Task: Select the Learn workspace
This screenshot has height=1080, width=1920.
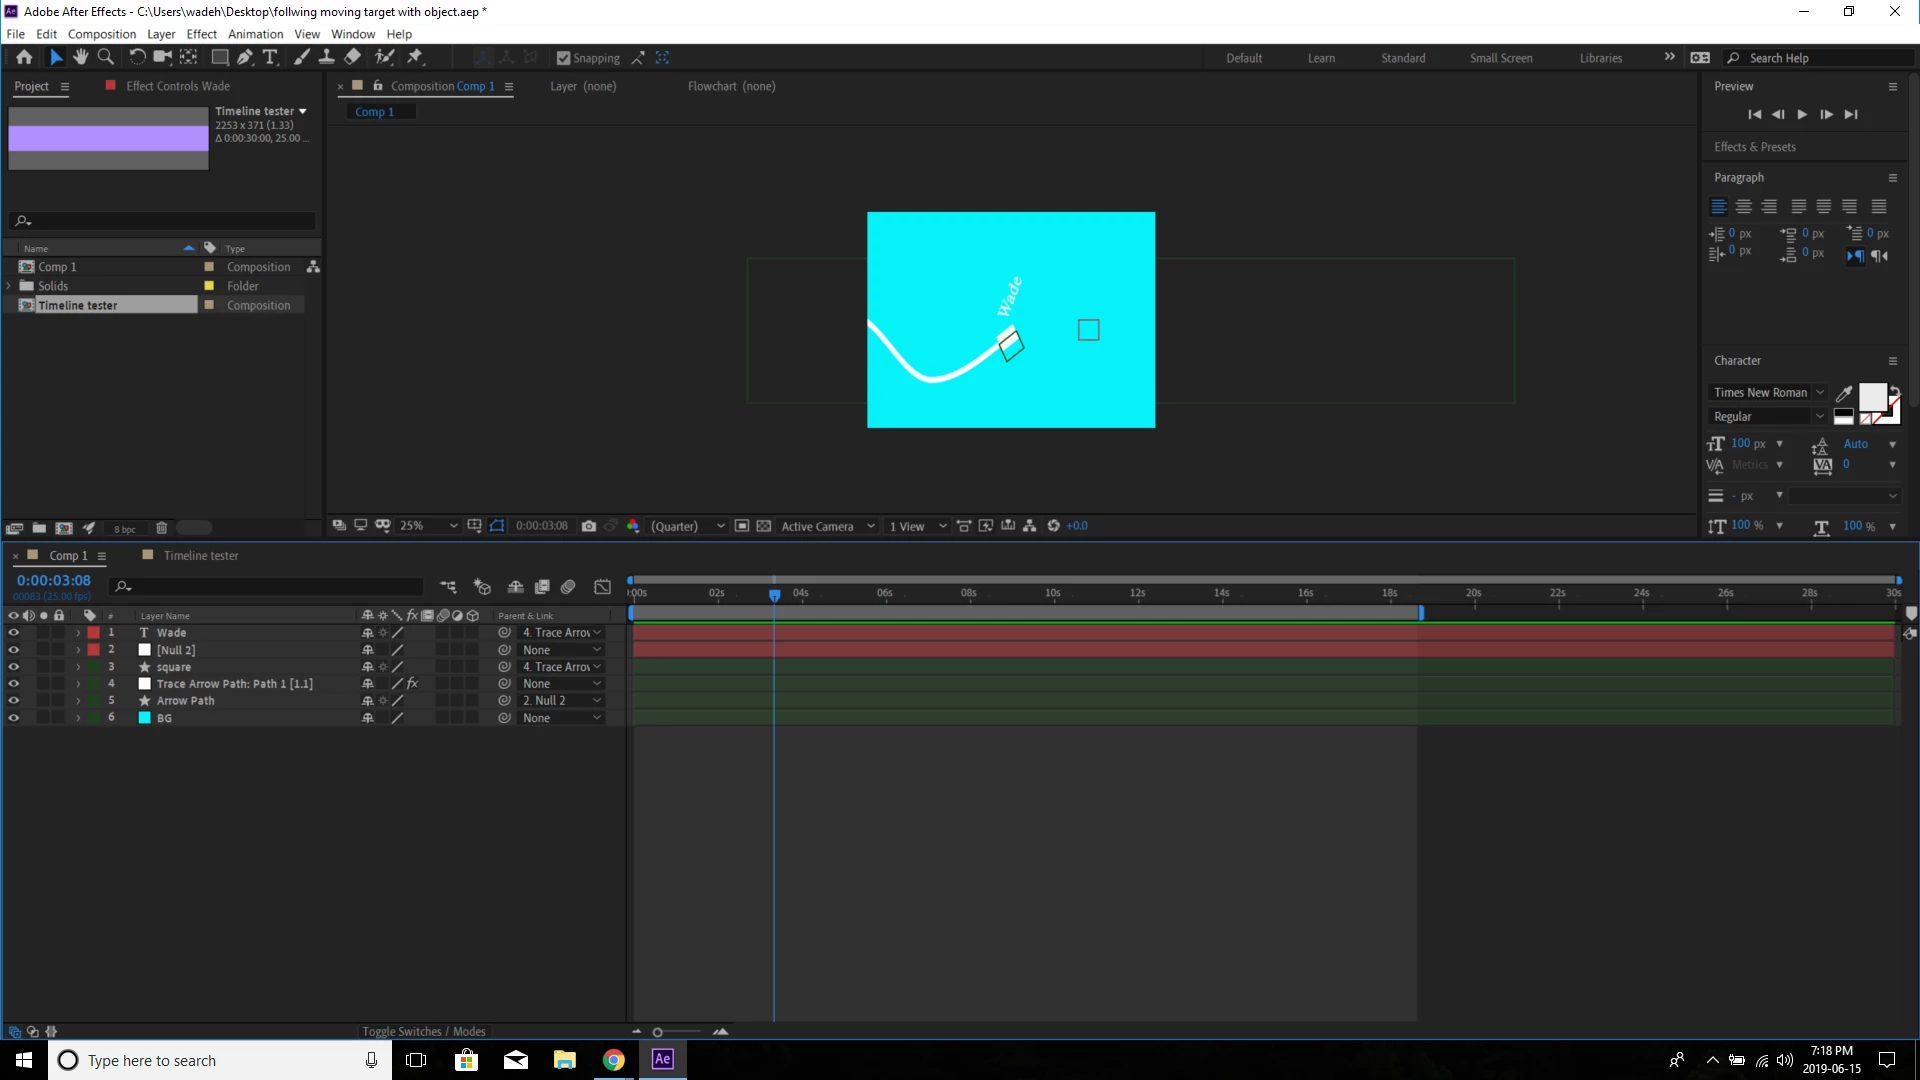Action: 1320,58
